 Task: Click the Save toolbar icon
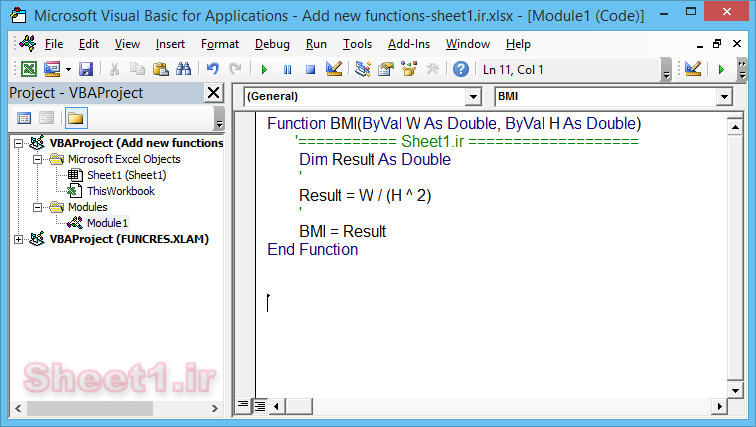pos(85,69)
